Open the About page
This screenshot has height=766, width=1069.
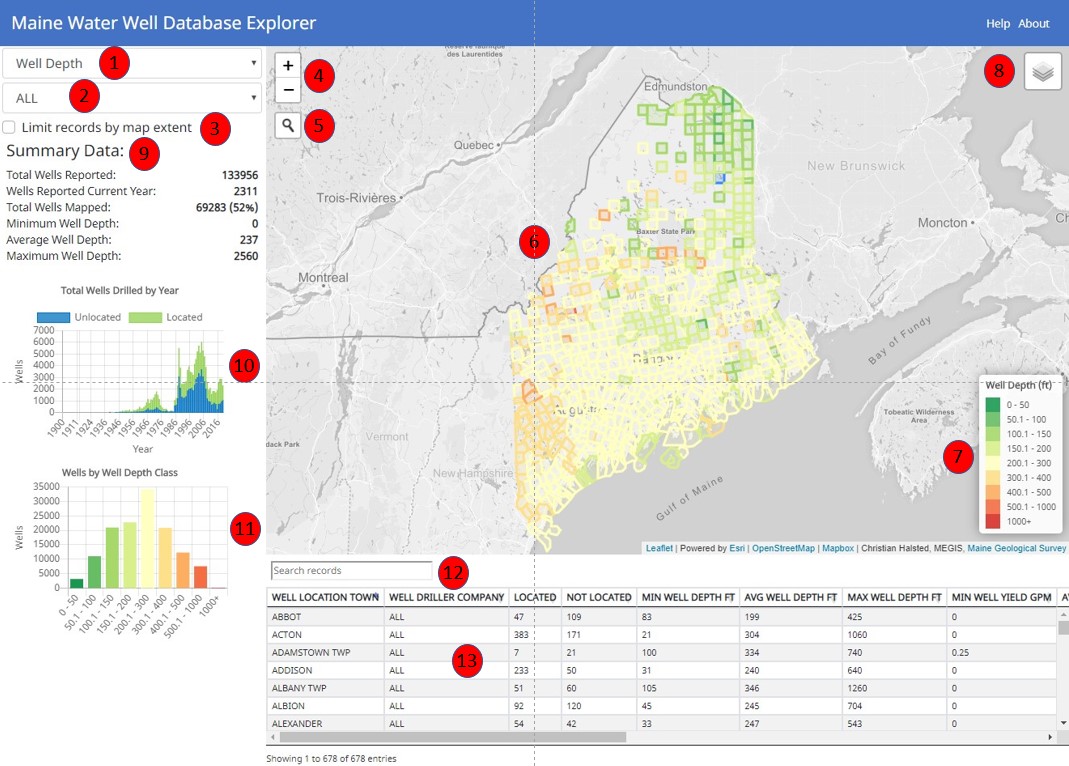tap(1033, 23)
